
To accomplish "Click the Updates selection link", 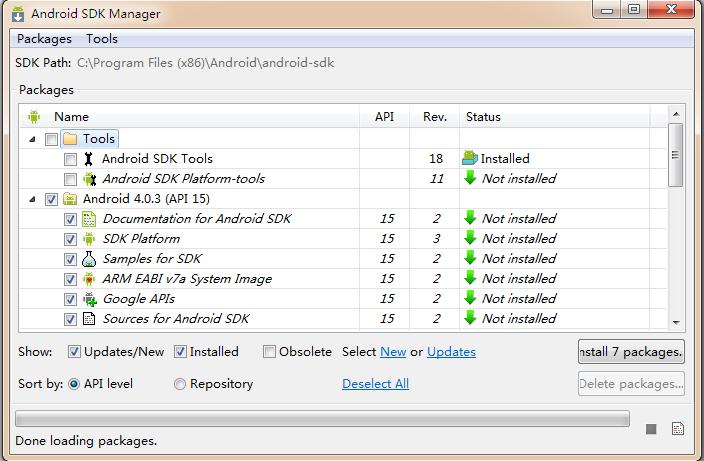I will pyautogui.click(x=451, y=352).
